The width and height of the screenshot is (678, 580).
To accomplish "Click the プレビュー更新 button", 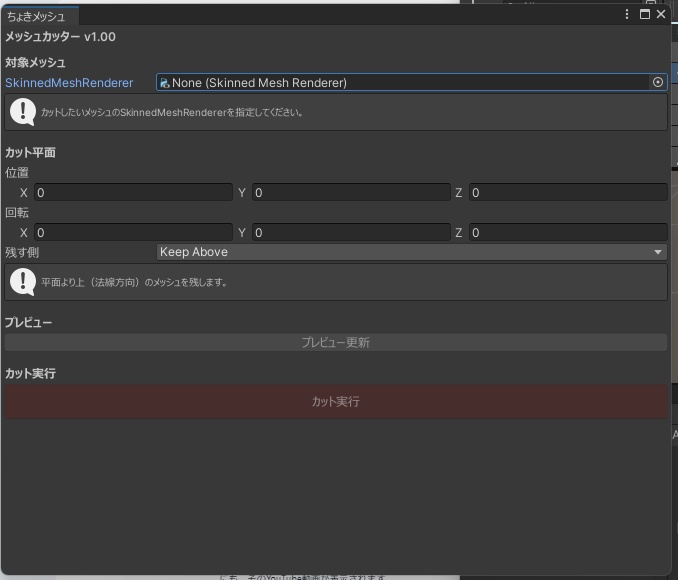I will 336,342.
